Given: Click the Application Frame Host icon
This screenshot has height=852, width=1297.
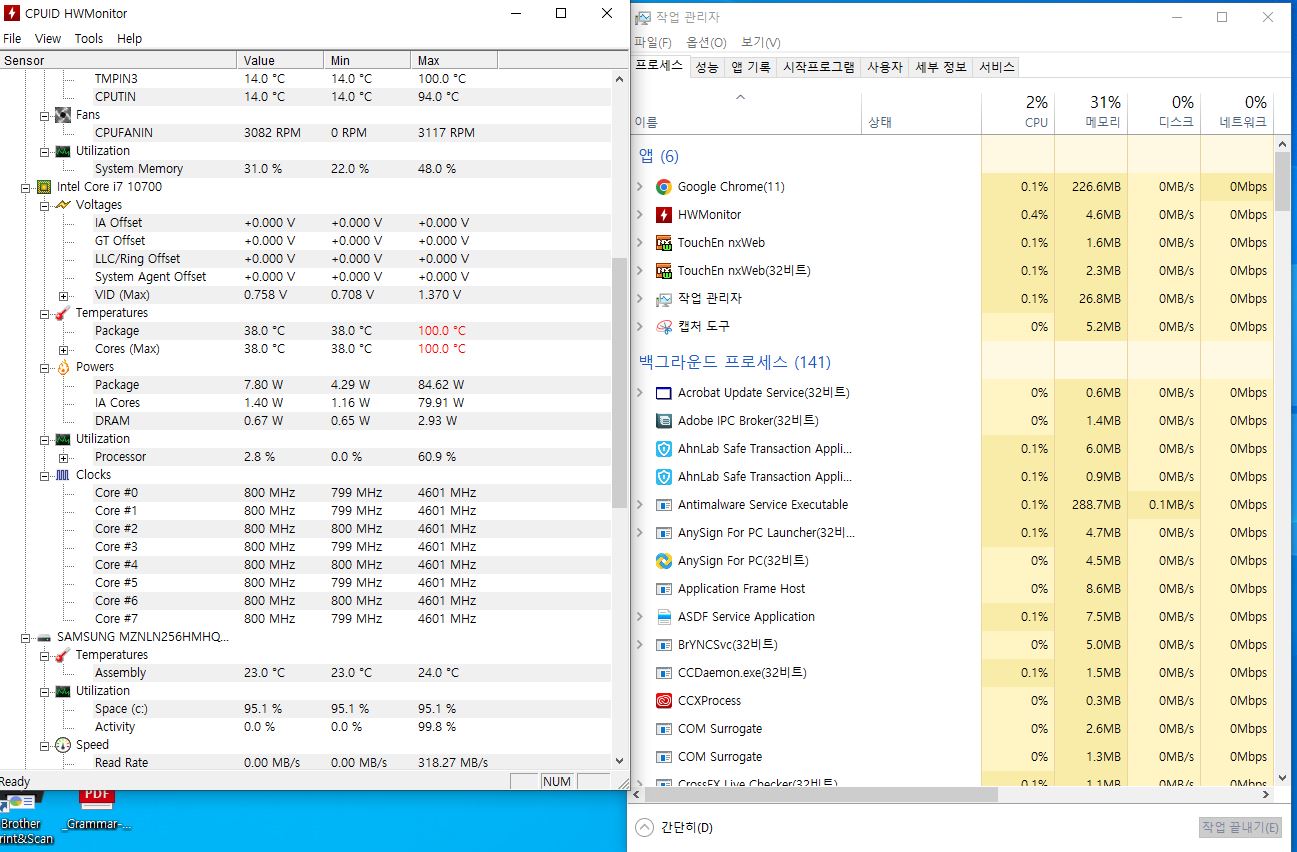Looking at the screenshot, I should point(663,589).
